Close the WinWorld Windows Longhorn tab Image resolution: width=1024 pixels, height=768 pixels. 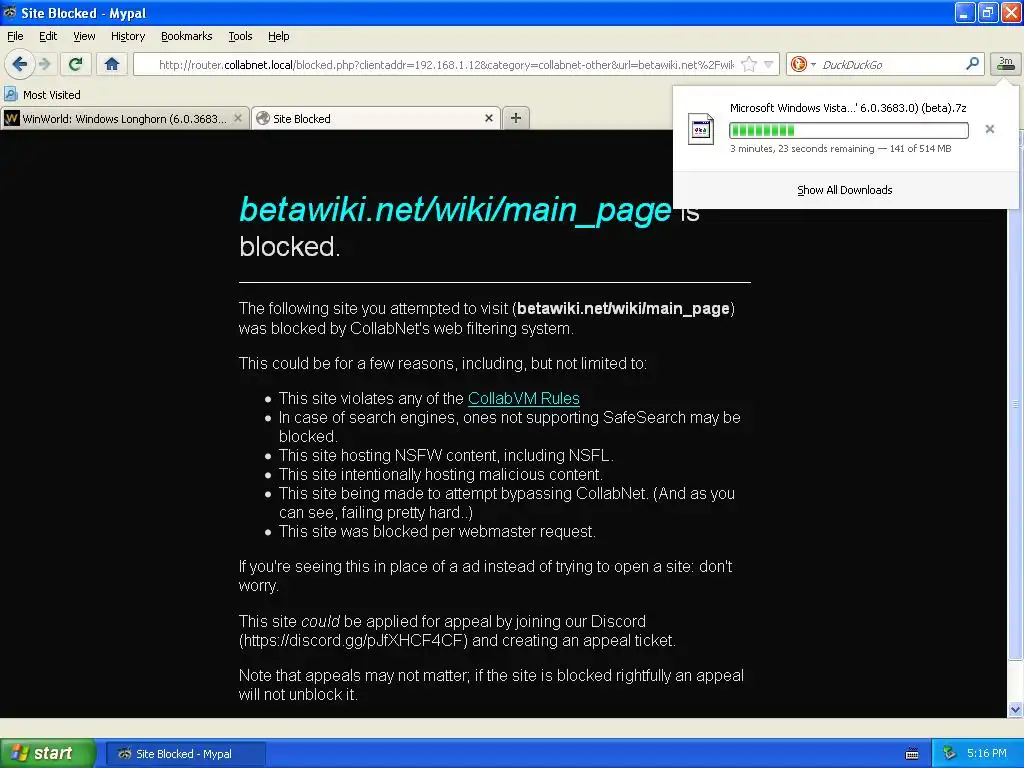(x=238, y=118)
